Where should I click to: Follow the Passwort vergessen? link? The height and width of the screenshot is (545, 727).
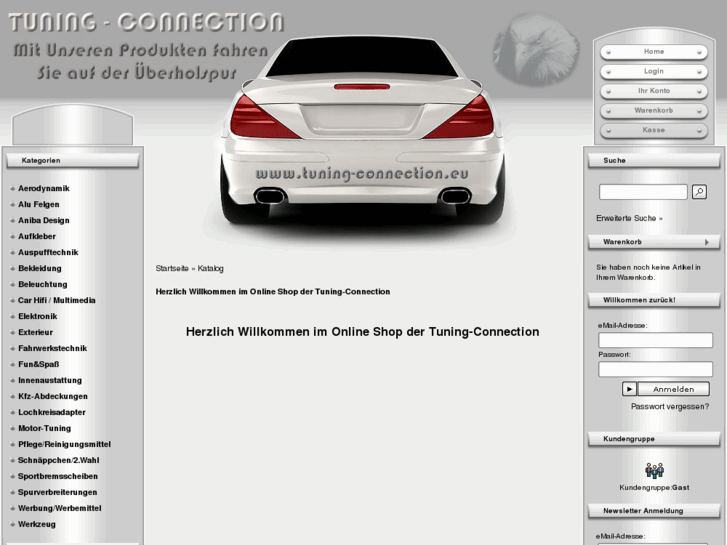tap(670, 407)
